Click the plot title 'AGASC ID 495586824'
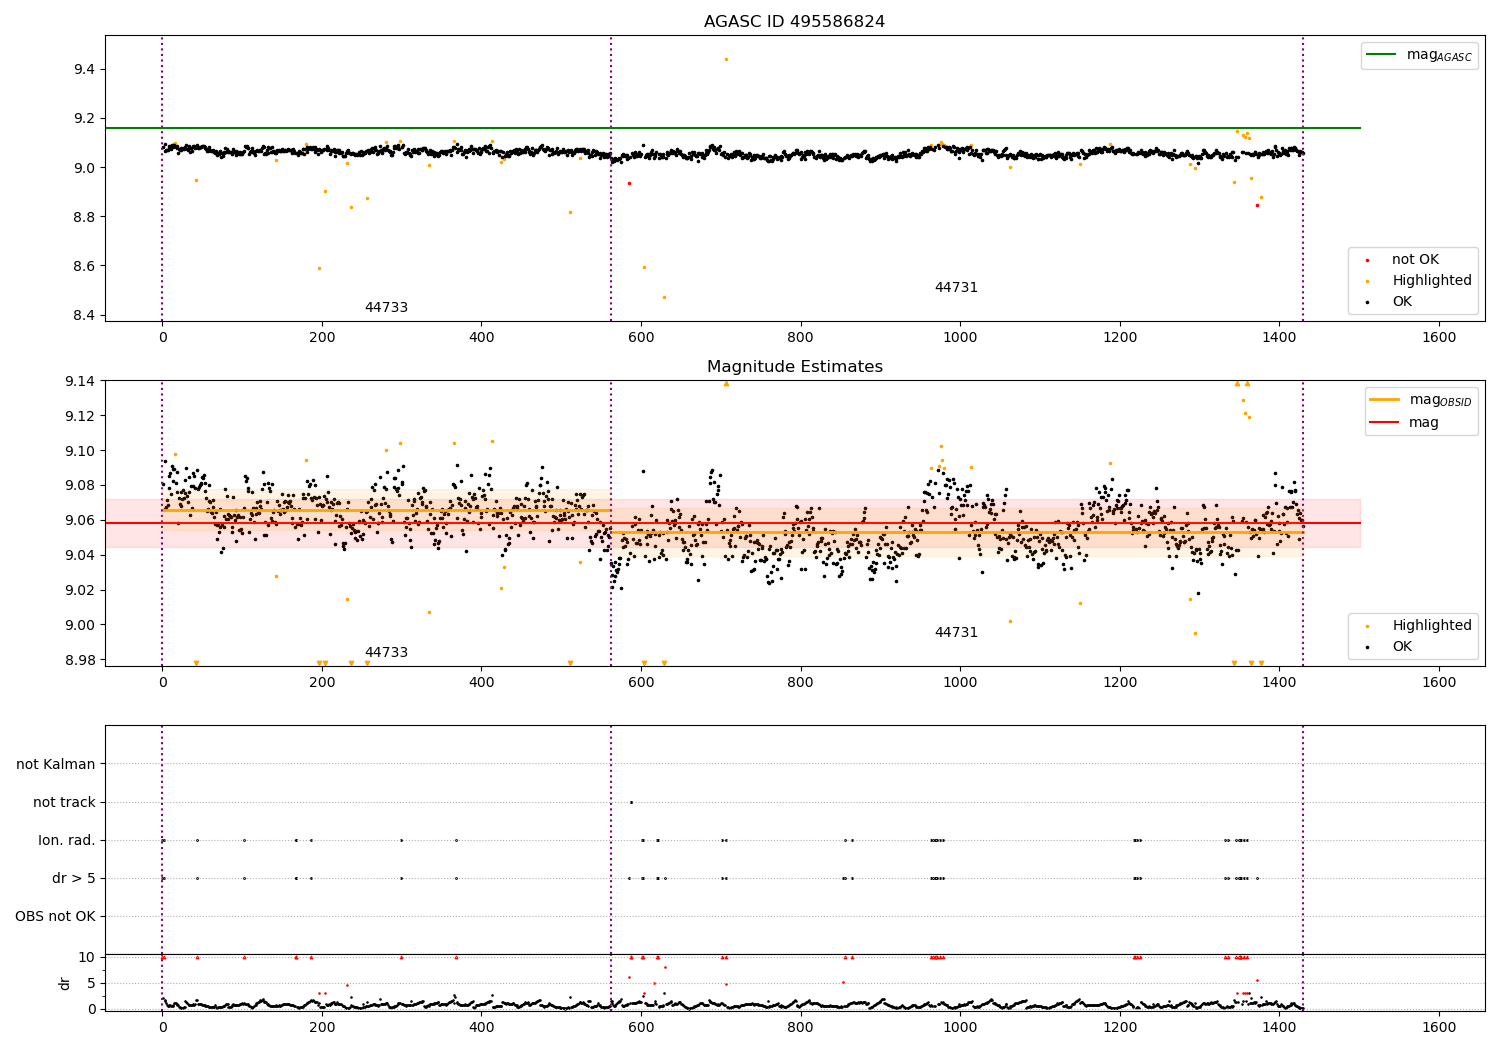Image resolution: width=1500 pixels, height=1050 pixels. pyautogui.click(x=794, y=22)
